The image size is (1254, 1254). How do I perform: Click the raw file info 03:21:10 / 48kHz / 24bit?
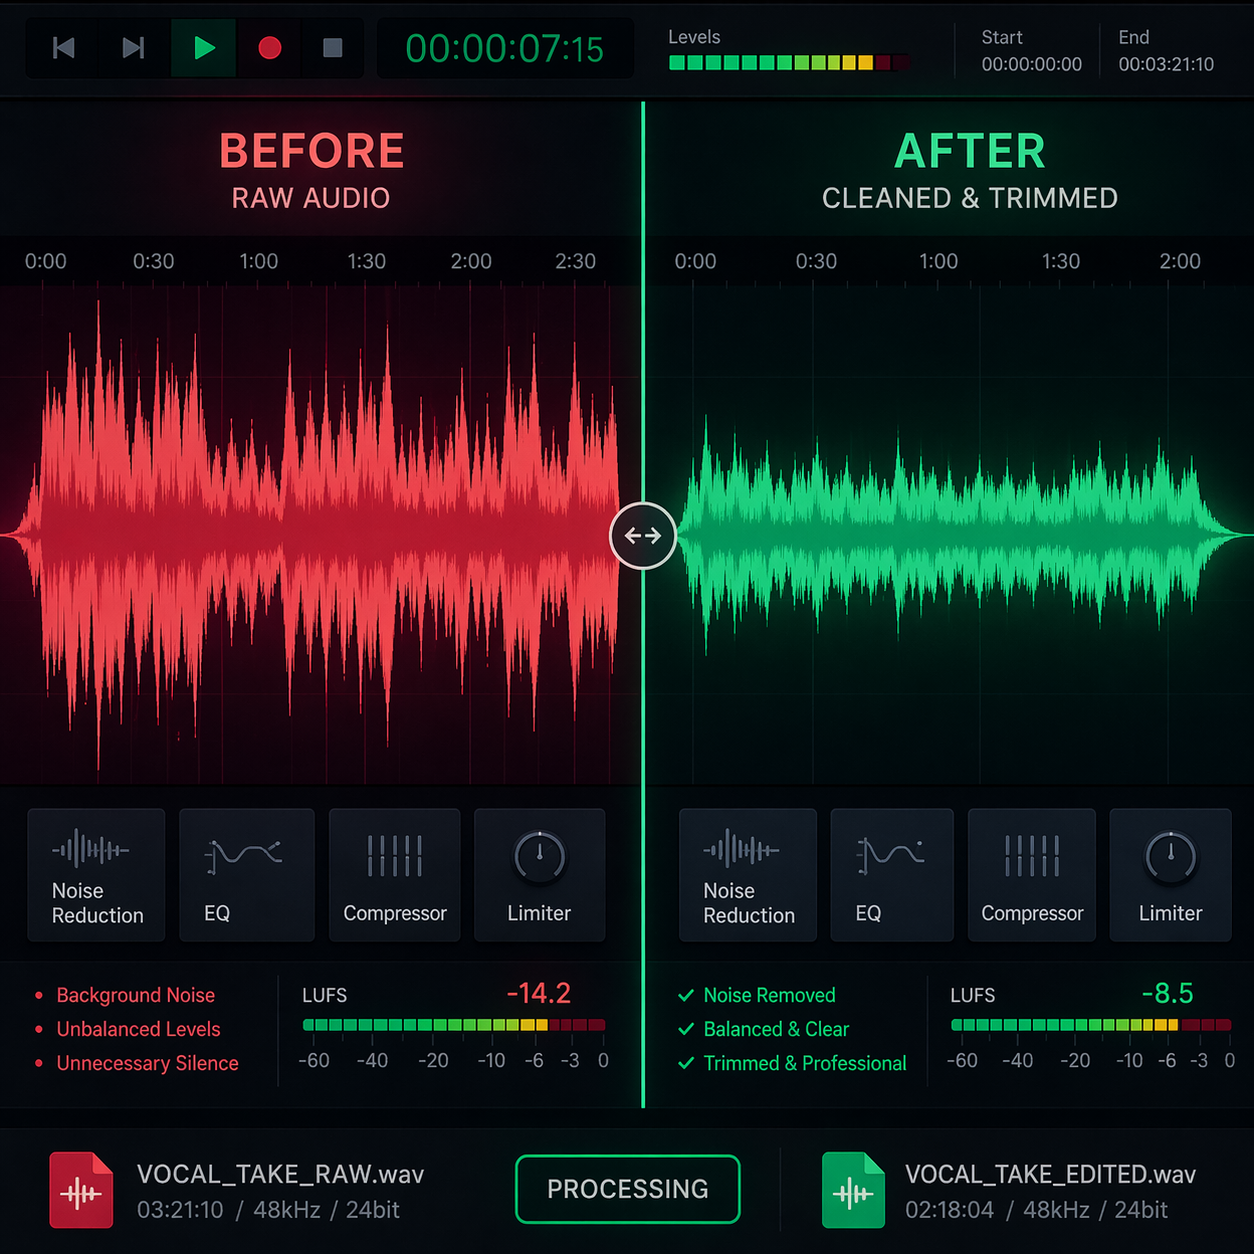268,1210
